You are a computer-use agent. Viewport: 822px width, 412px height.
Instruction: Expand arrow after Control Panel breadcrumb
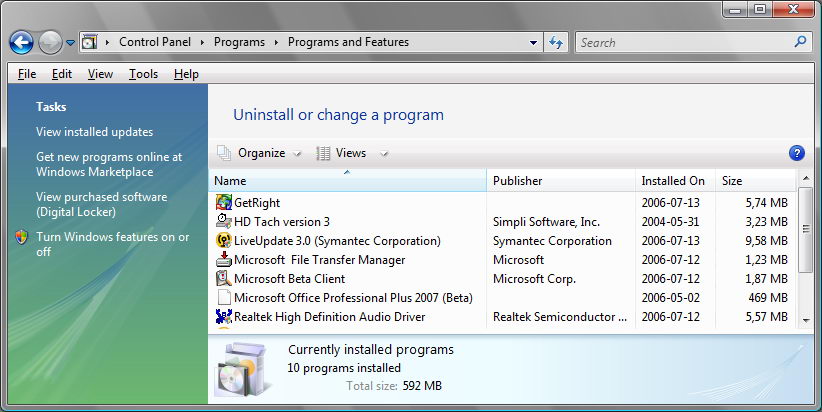[202, 42]
